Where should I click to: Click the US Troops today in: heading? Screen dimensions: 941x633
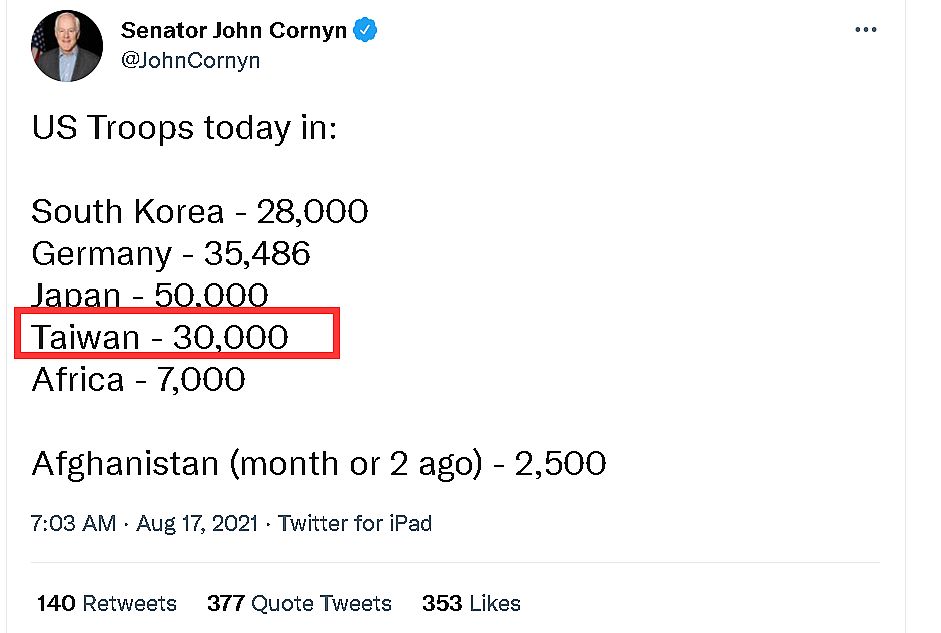point(184,128)
